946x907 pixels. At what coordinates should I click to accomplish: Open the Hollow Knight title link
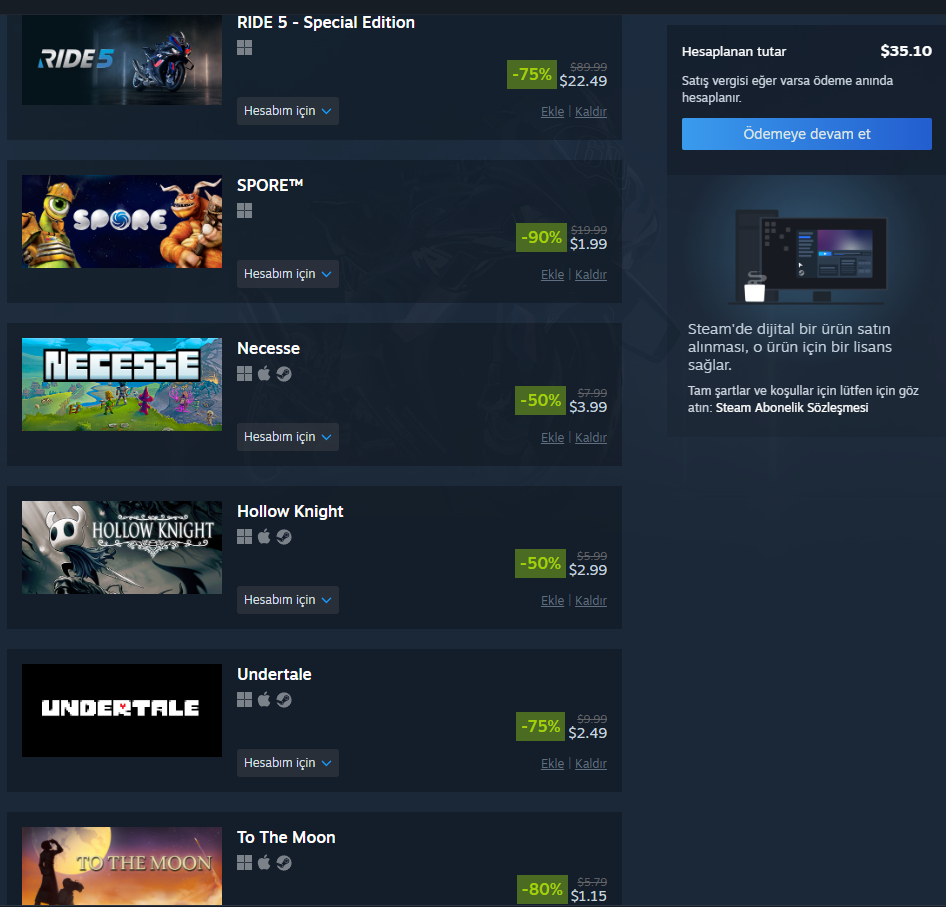click(x=290, y=511)
